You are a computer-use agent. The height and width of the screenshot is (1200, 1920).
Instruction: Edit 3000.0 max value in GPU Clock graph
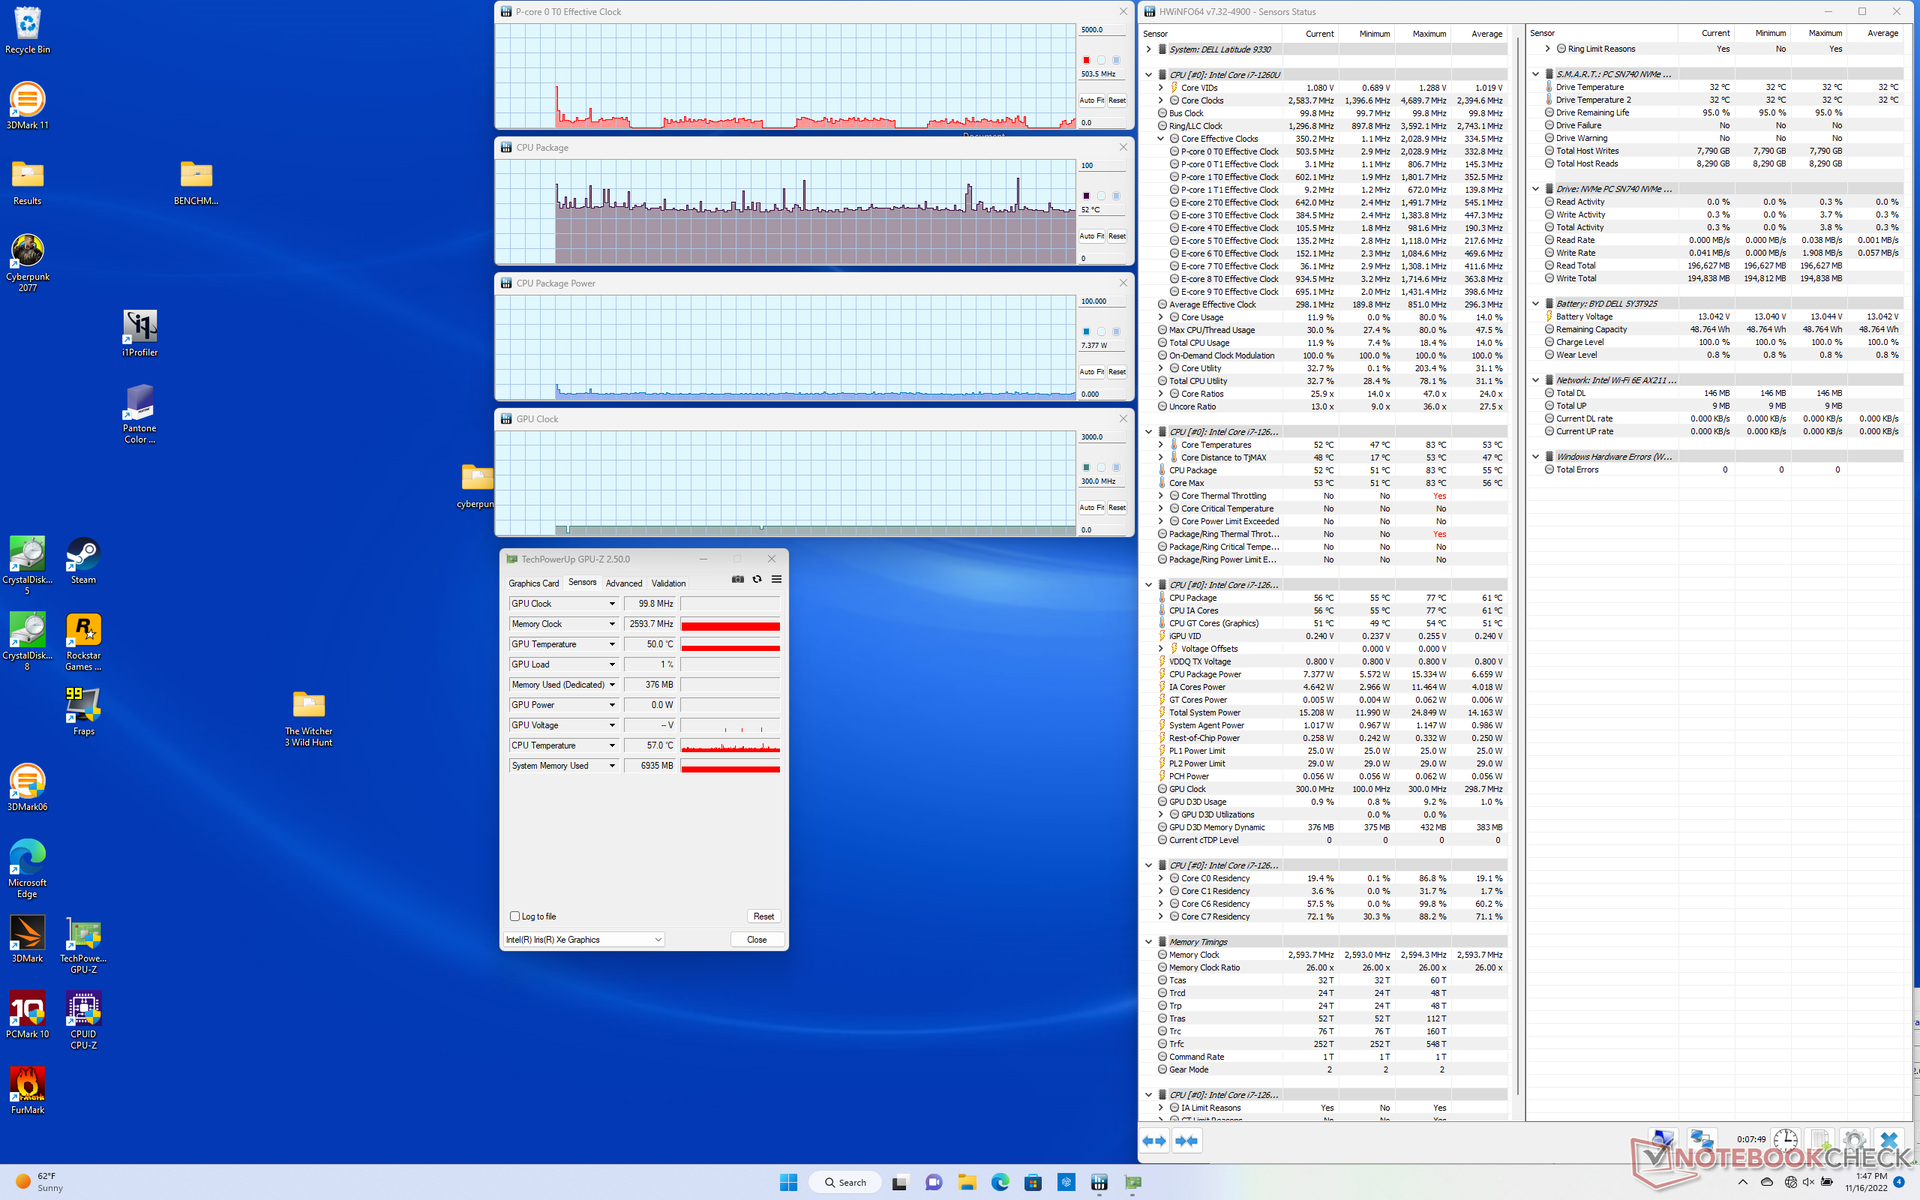(x=1103, y=437)
